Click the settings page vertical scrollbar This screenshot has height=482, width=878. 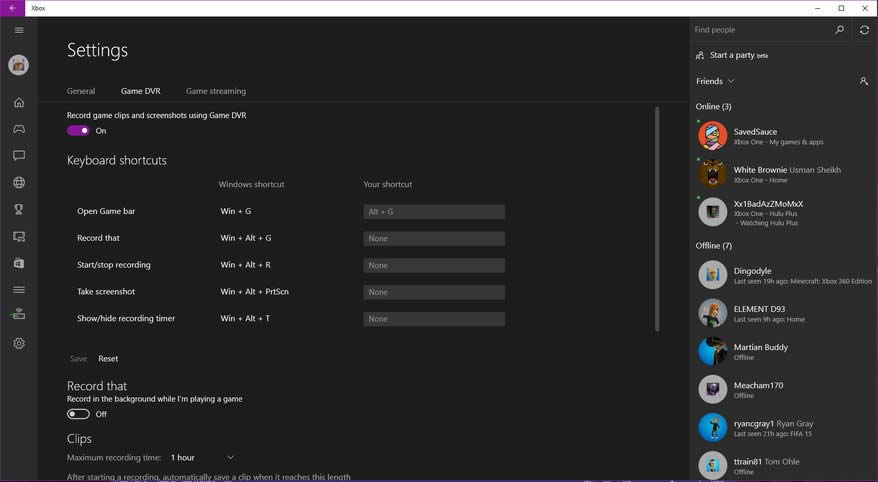point(657,220)
